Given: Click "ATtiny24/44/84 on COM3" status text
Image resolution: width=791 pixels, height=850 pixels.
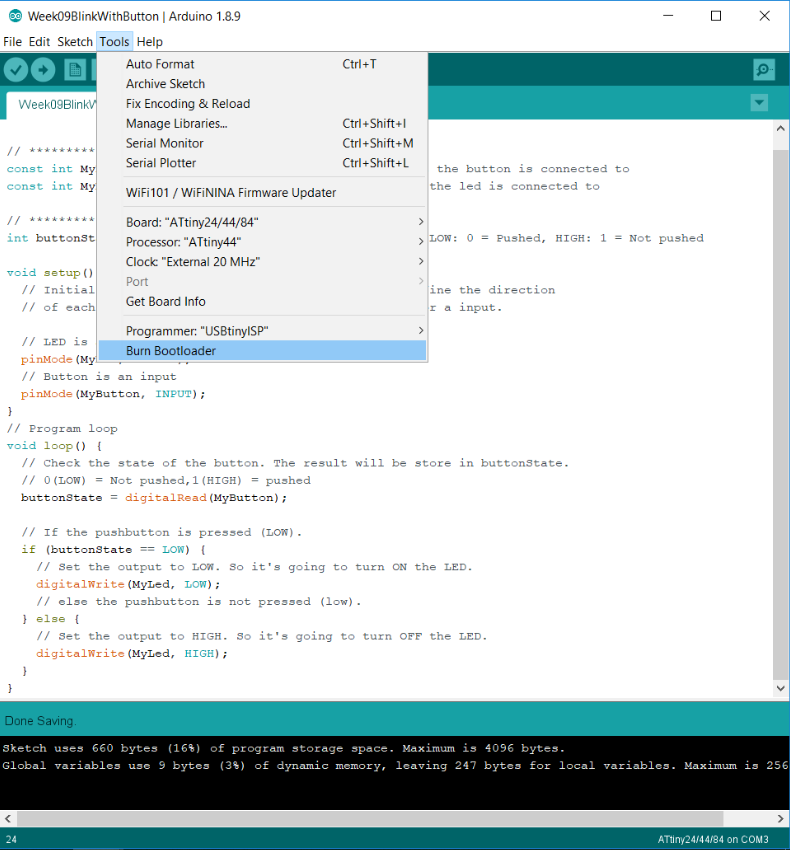Looking at the screenshot, I should [x=712, y=840].
